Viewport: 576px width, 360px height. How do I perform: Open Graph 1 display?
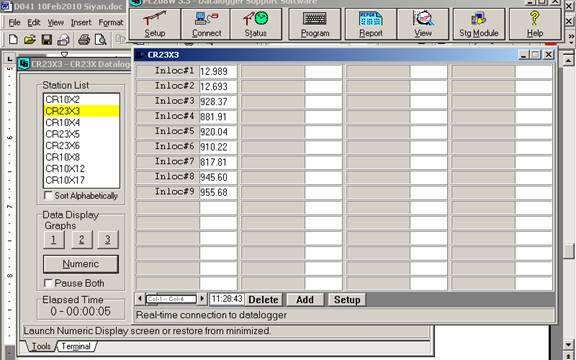(x=54, y=240)
